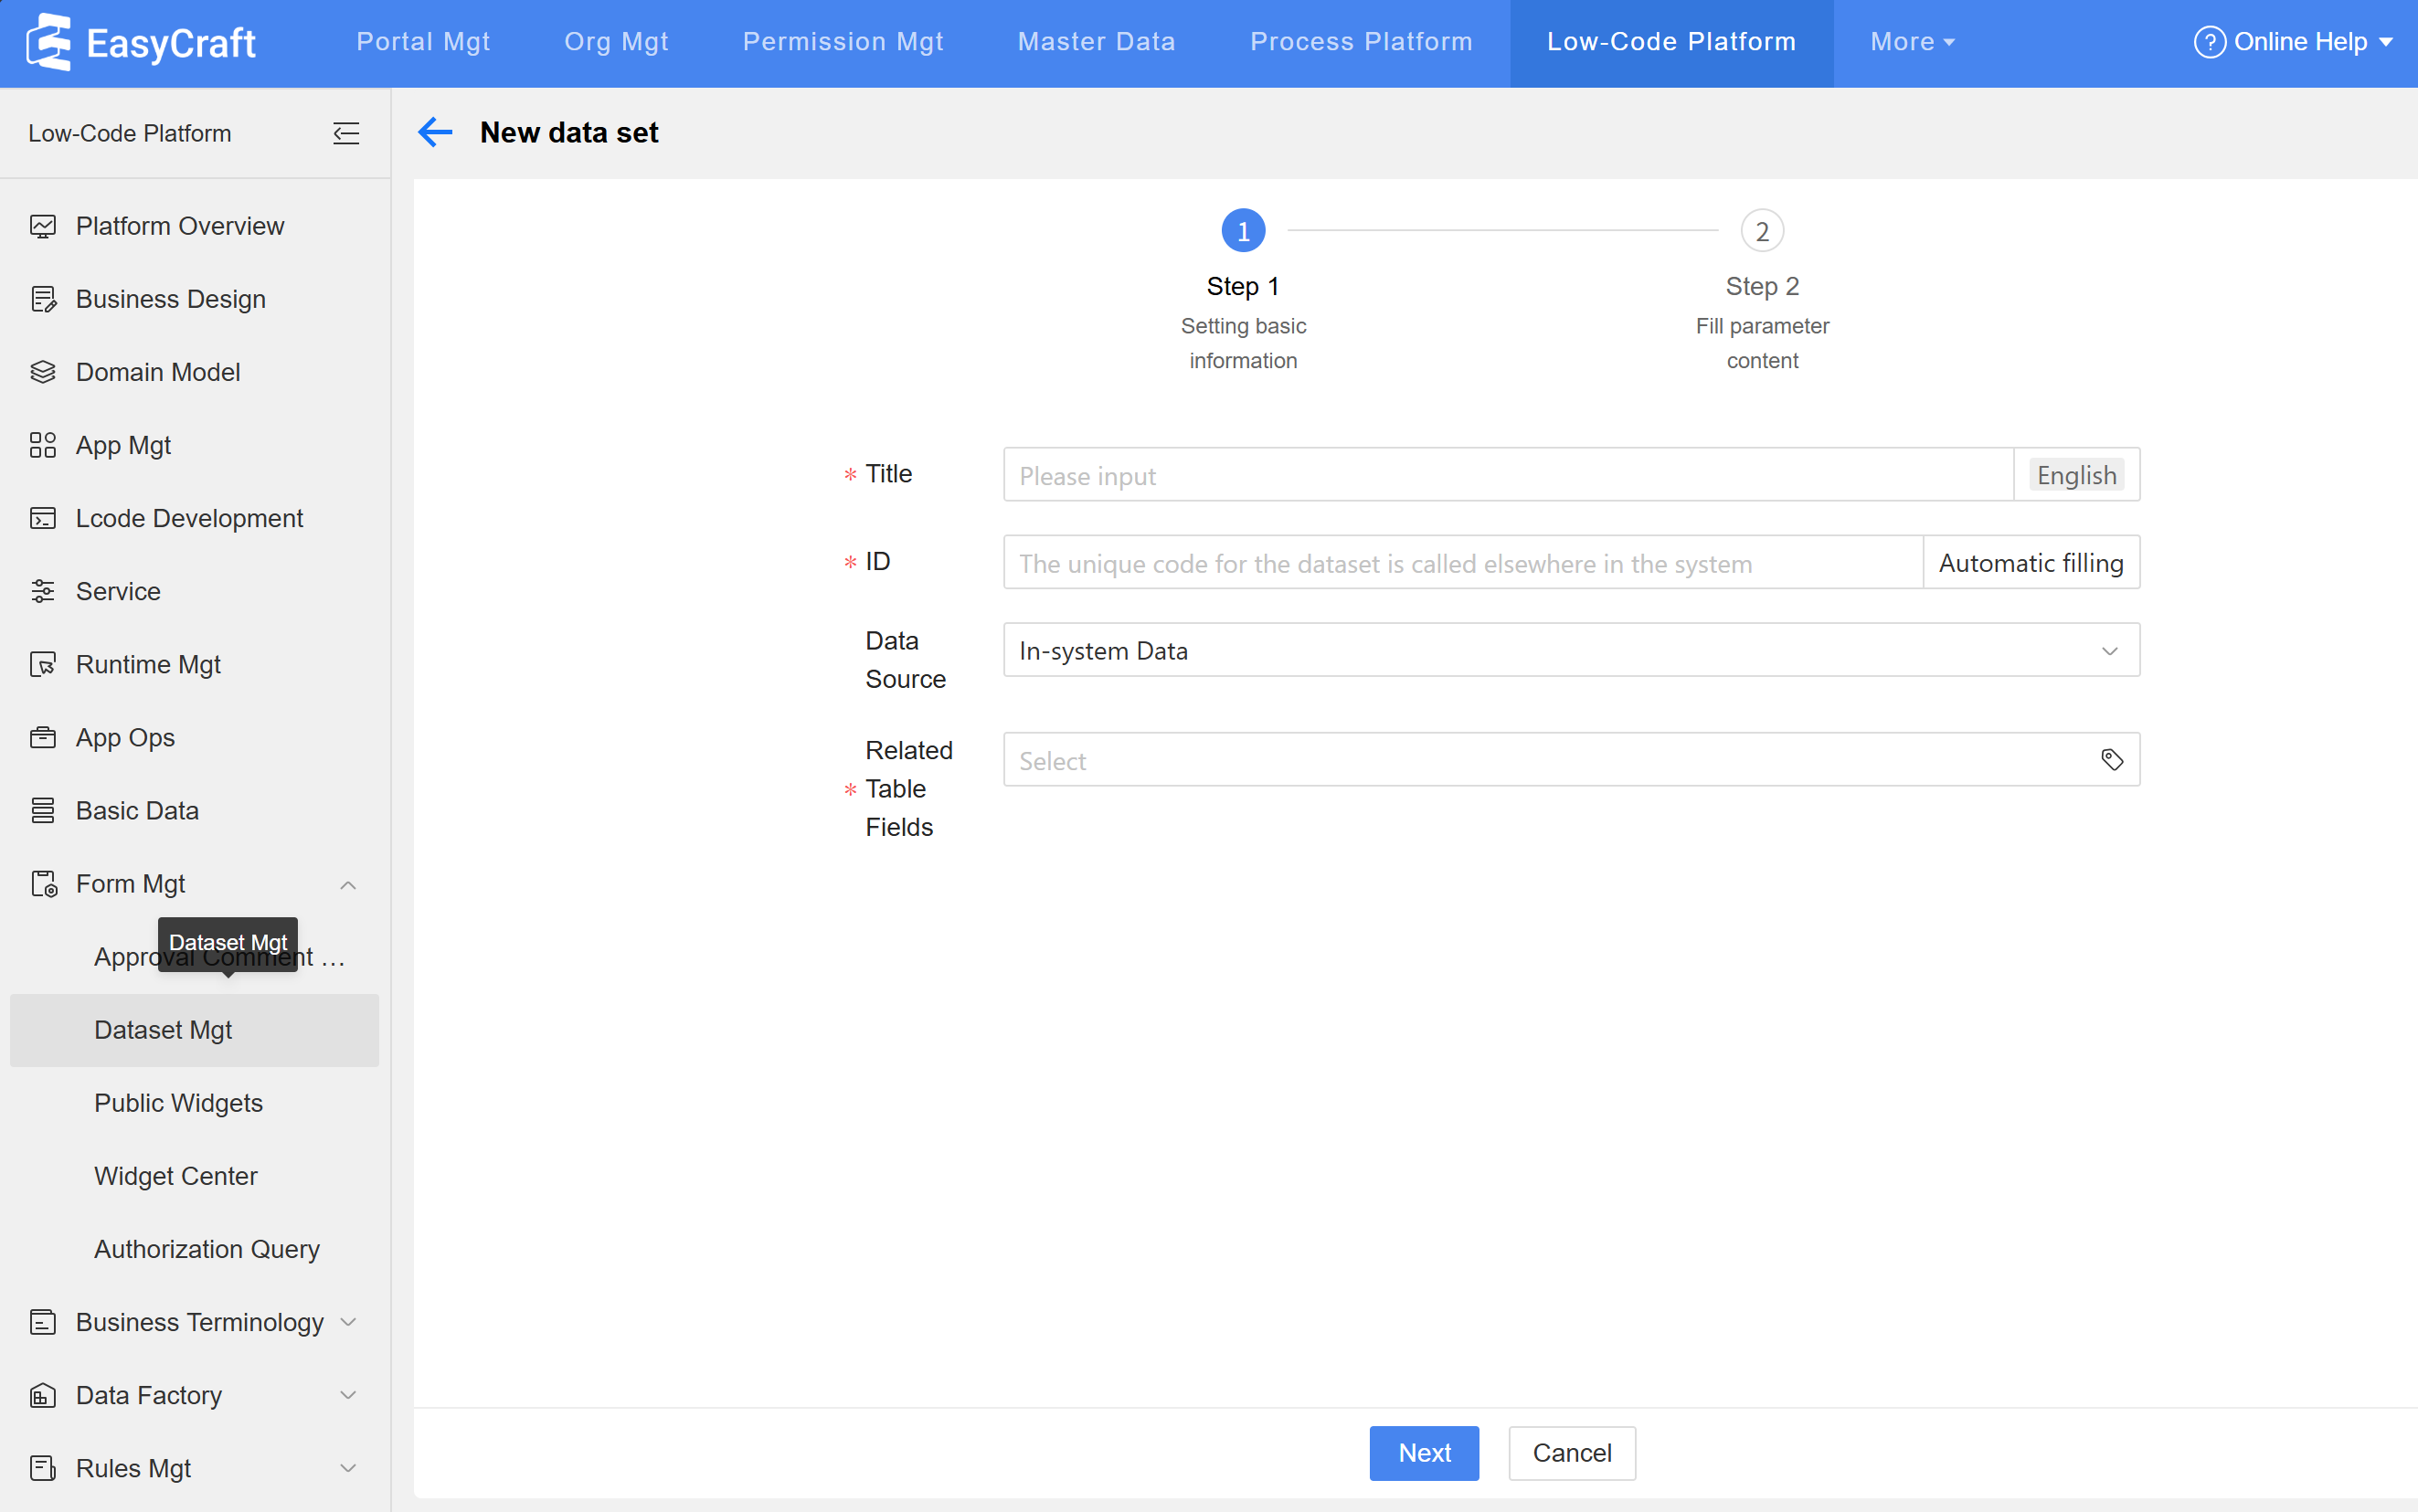Open the Data Source dropdown
The image size is (2418, 1512).
(x=1570, y=651)
